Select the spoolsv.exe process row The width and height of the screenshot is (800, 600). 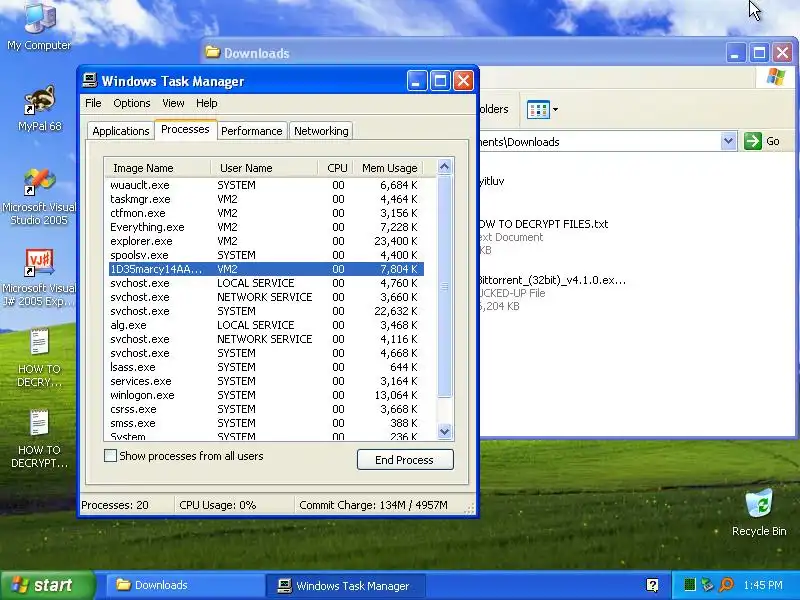coord(266,255)
